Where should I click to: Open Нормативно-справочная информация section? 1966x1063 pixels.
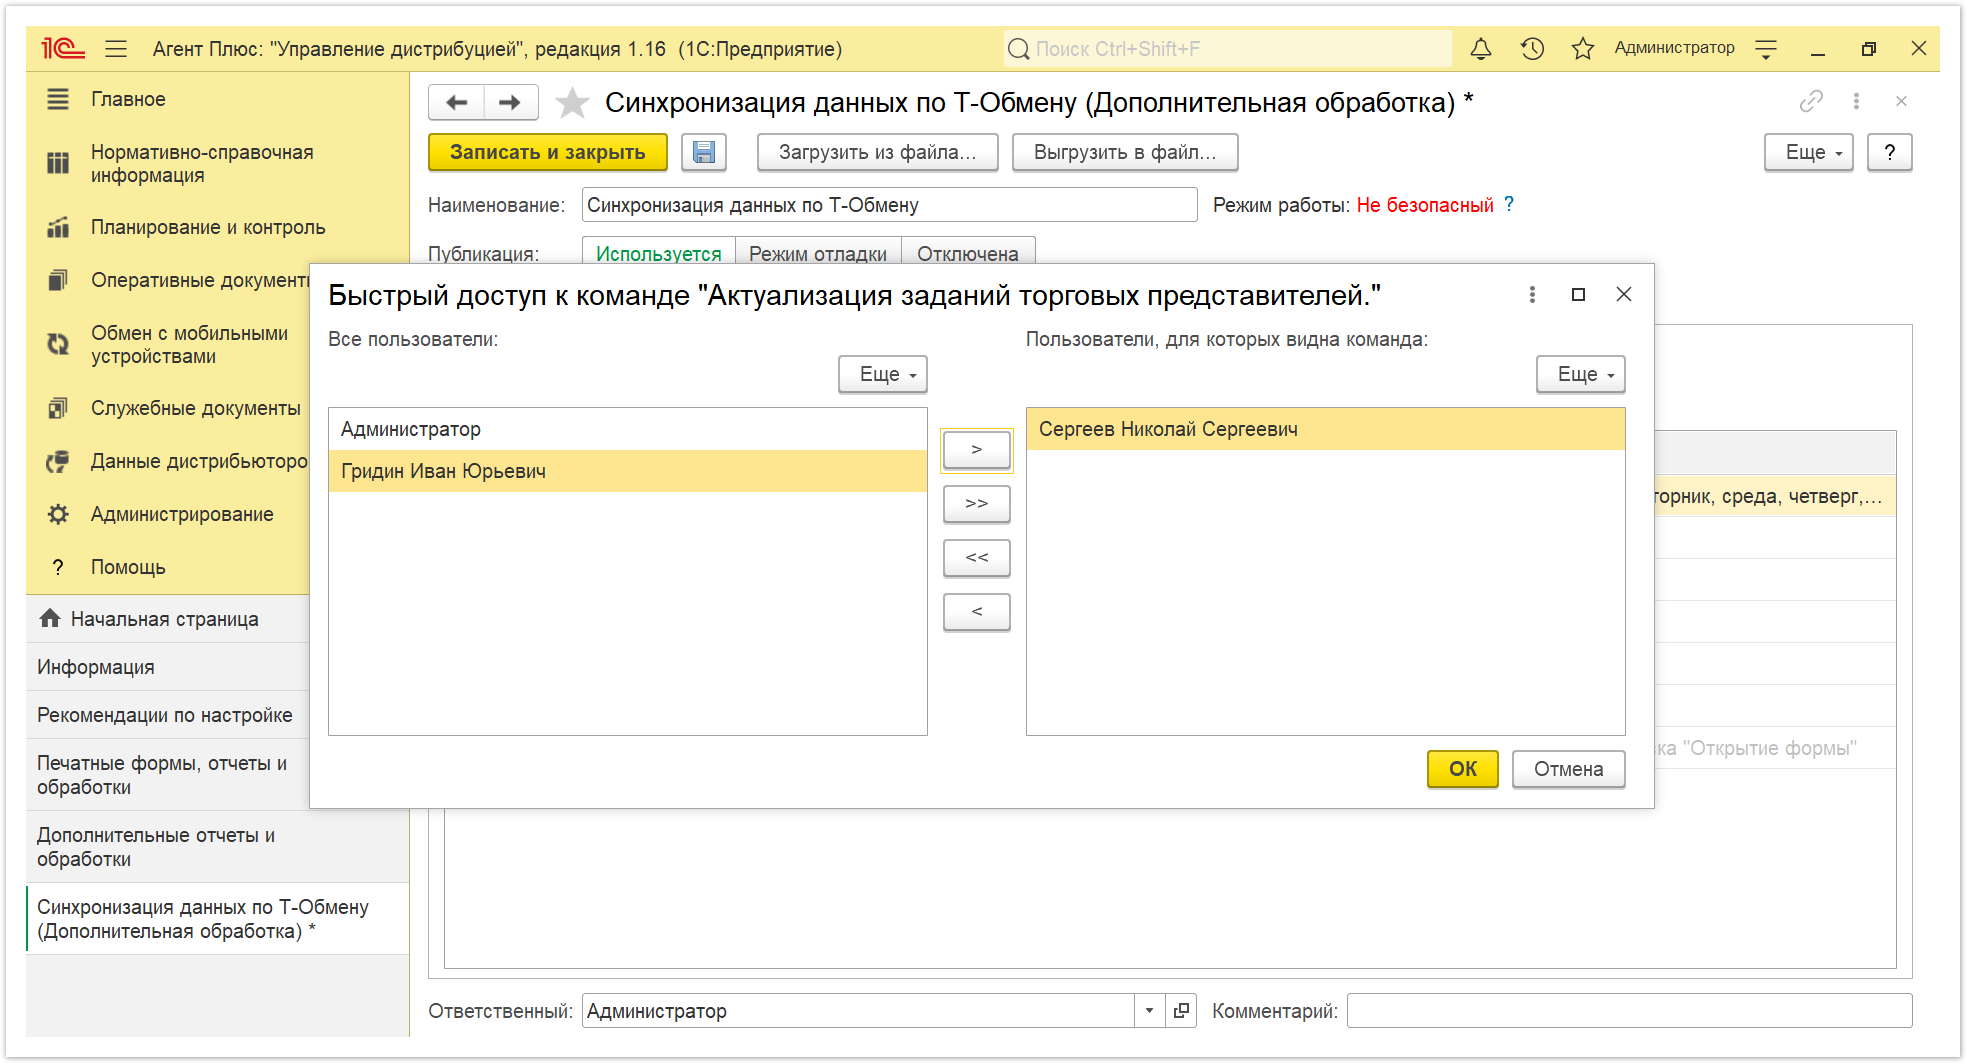pos(202,163)
